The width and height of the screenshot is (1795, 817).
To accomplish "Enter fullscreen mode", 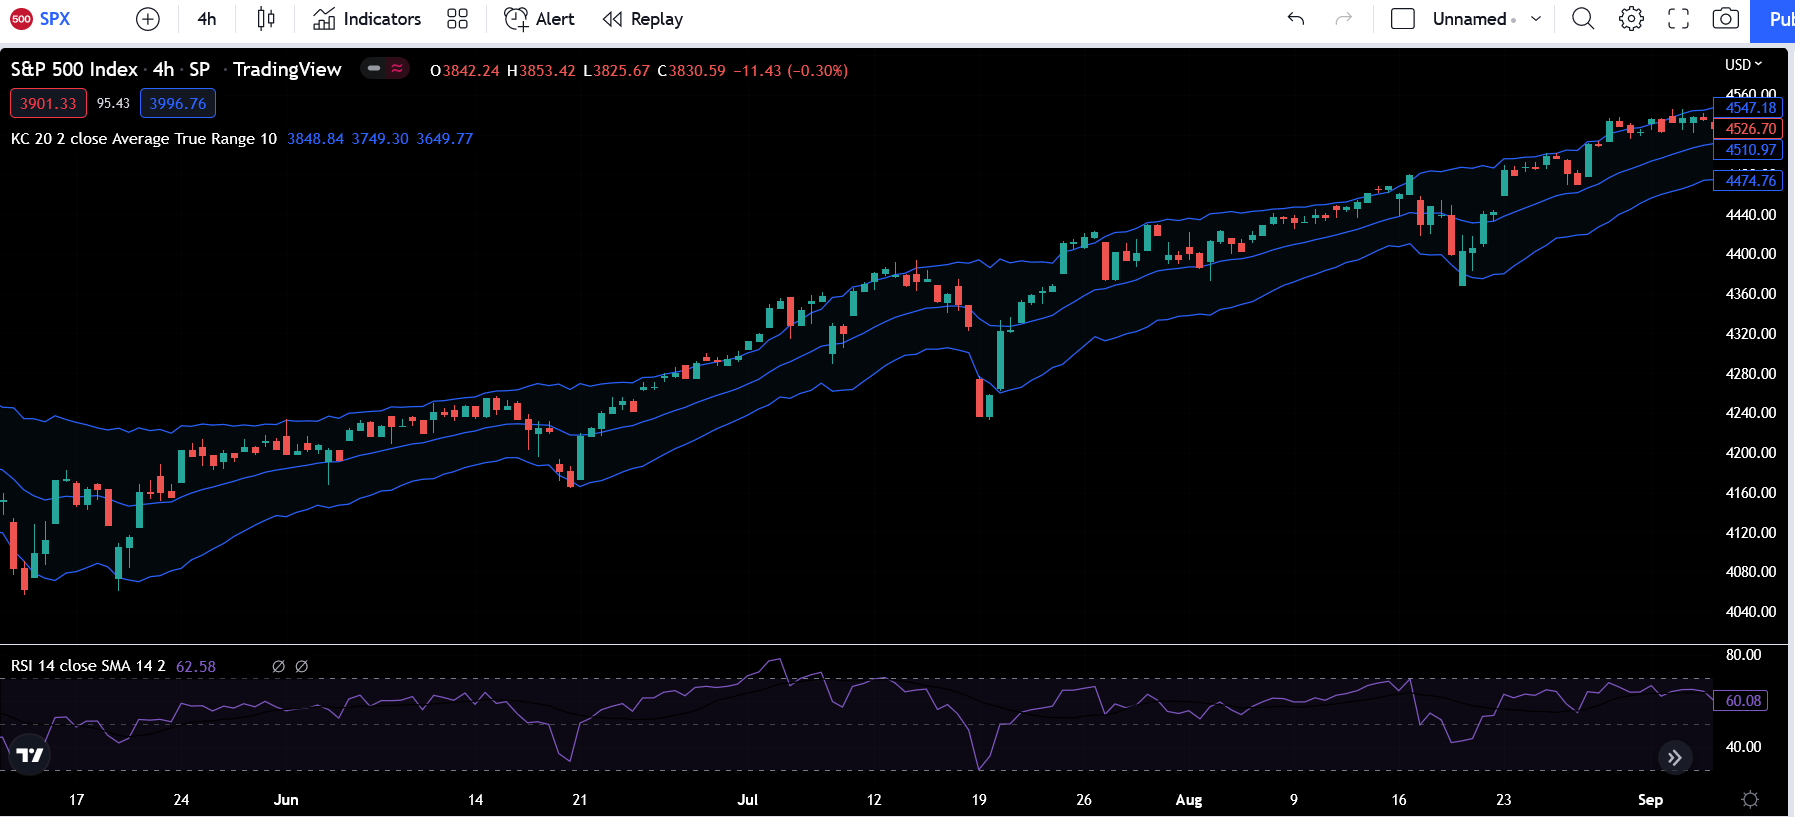I will pos(1679,19).
